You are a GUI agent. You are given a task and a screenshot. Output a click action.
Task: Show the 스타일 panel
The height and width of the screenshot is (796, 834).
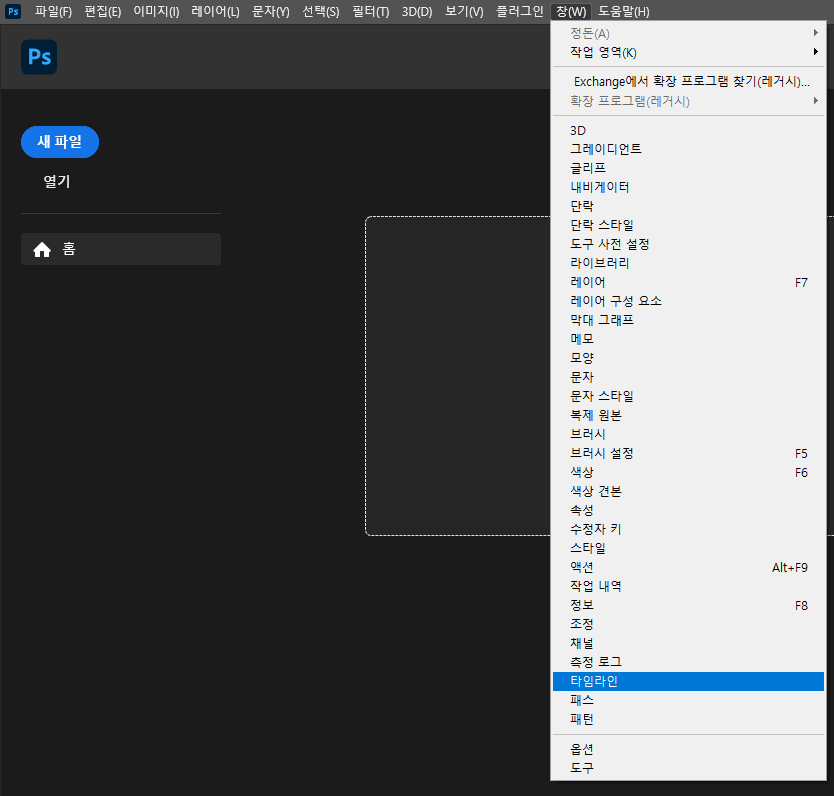point(688,548)
